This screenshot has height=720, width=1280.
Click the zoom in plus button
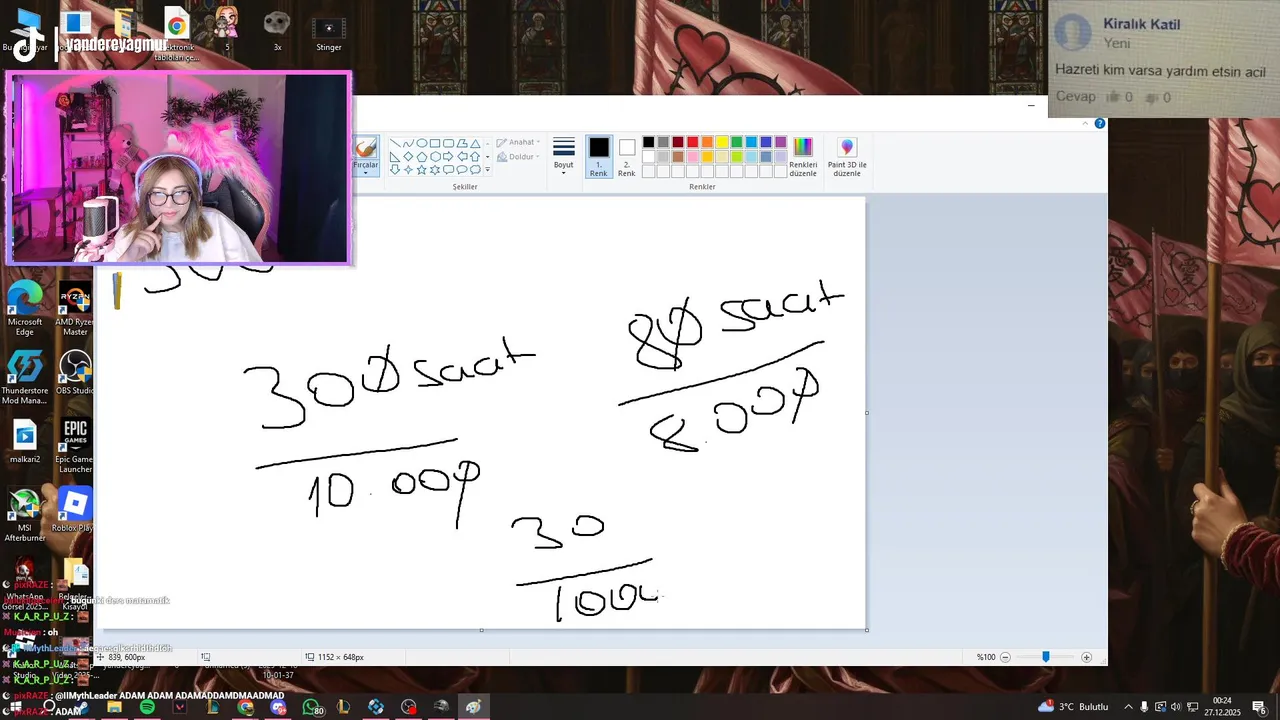[x=1086, y=657]
